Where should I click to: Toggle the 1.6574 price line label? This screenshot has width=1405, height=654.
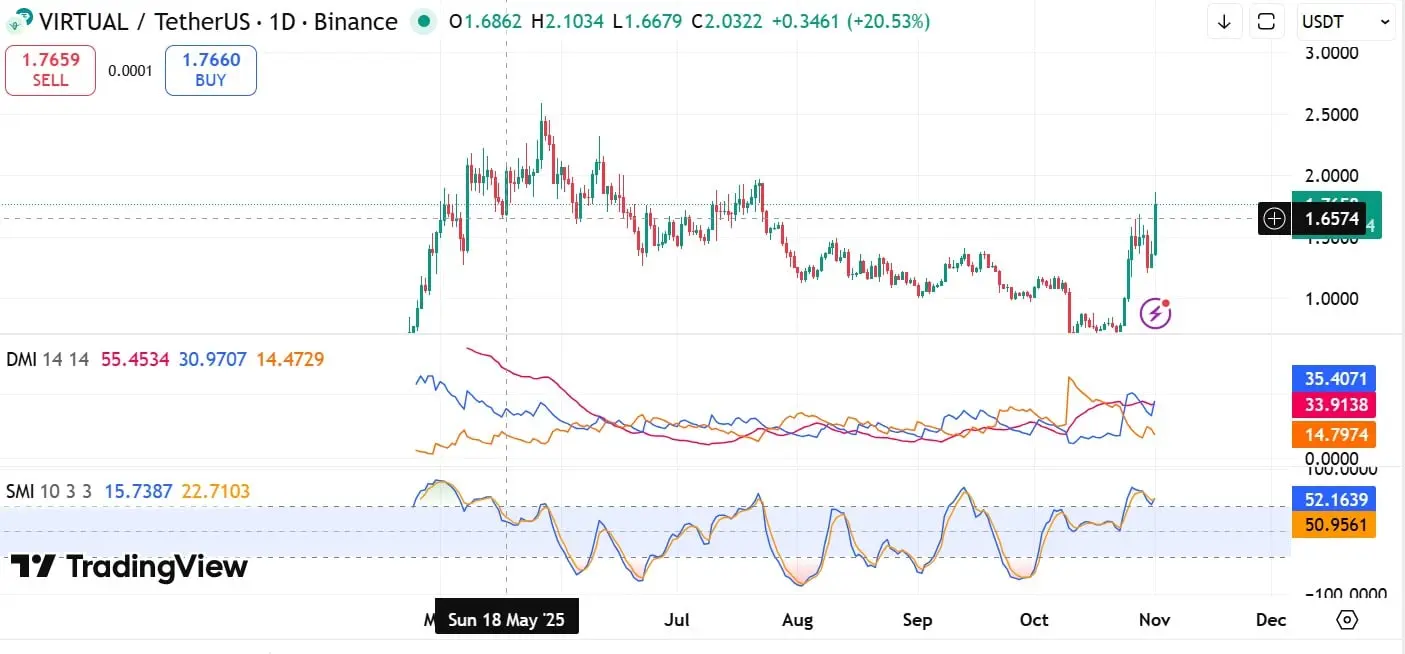pos(1333,218)
